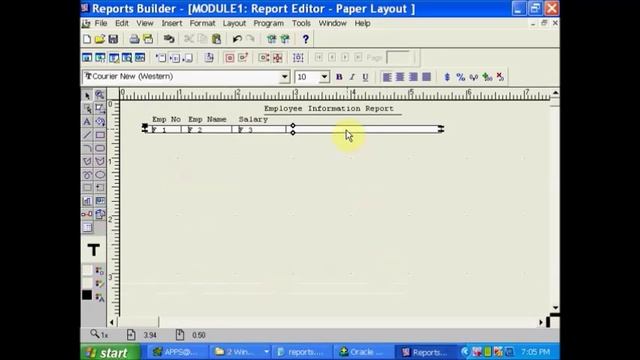Click the Text Color palette icon
This screenshot has width=640, height=360.
tap(100, 297)
